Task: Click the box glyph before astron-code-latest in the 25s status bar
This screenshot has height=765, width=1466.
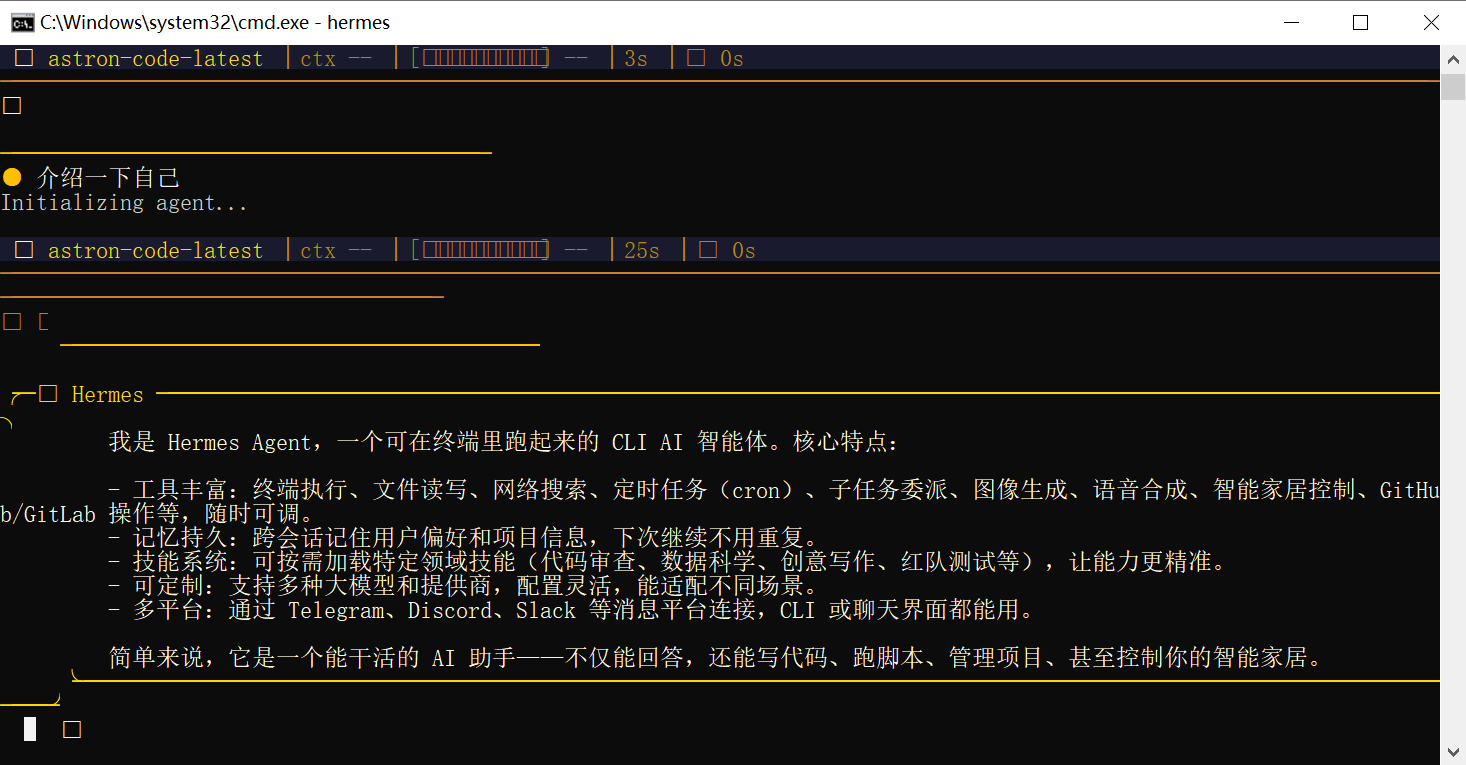Action: point(24,250)
